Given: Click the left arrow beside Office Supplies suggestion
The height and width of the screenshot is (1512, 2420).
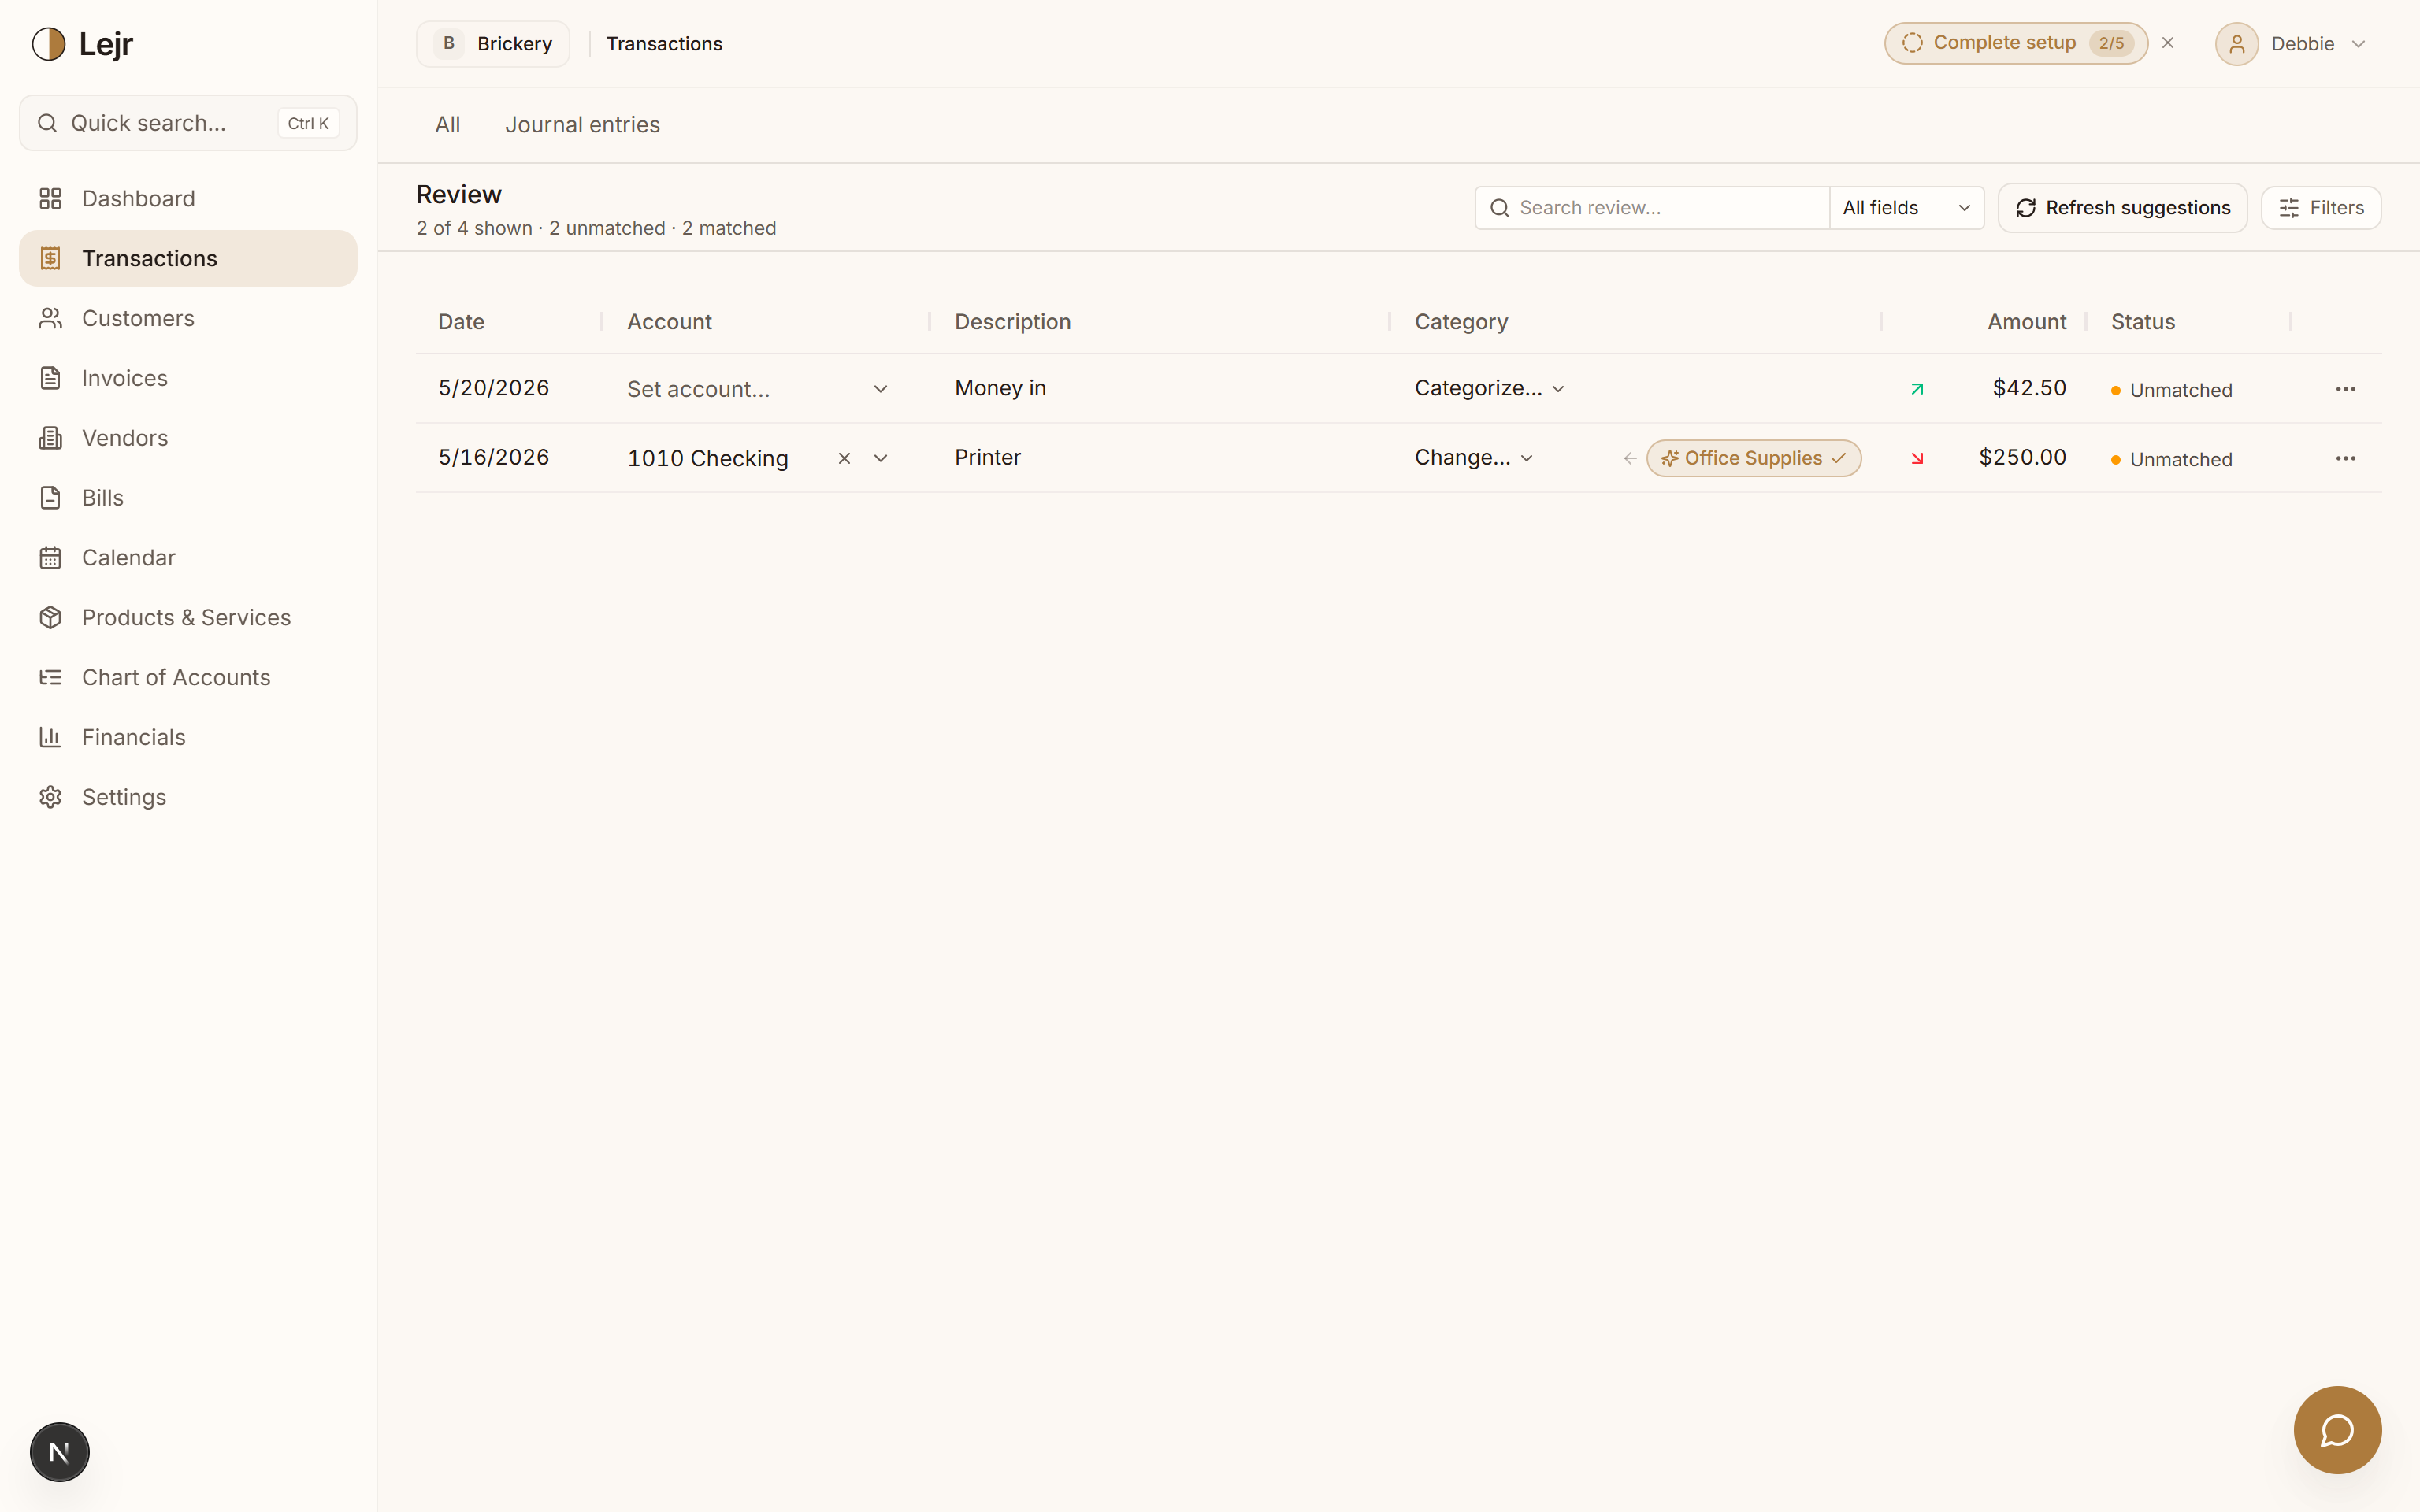Looking at the screenshot, I should 1630,458.
